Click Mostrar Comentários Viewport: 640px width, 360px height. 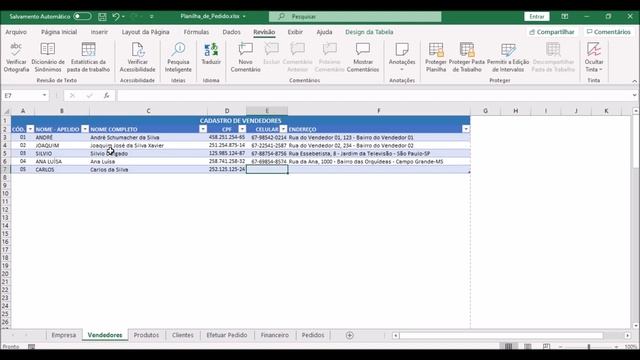click(x=363, y=57)
